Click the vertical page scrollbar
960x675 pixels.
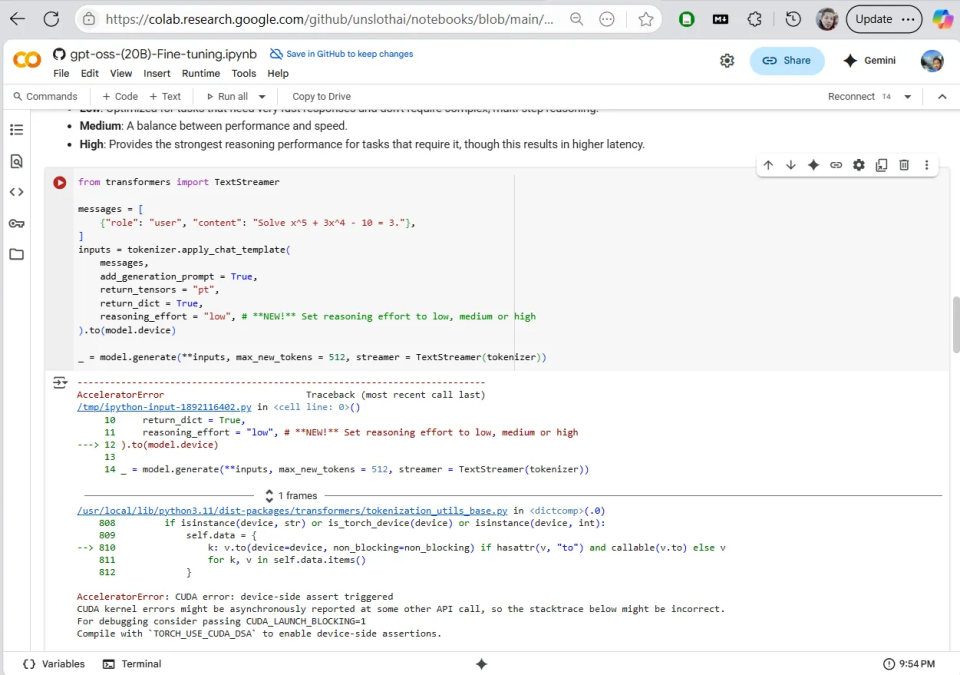(x=955, y=325)
